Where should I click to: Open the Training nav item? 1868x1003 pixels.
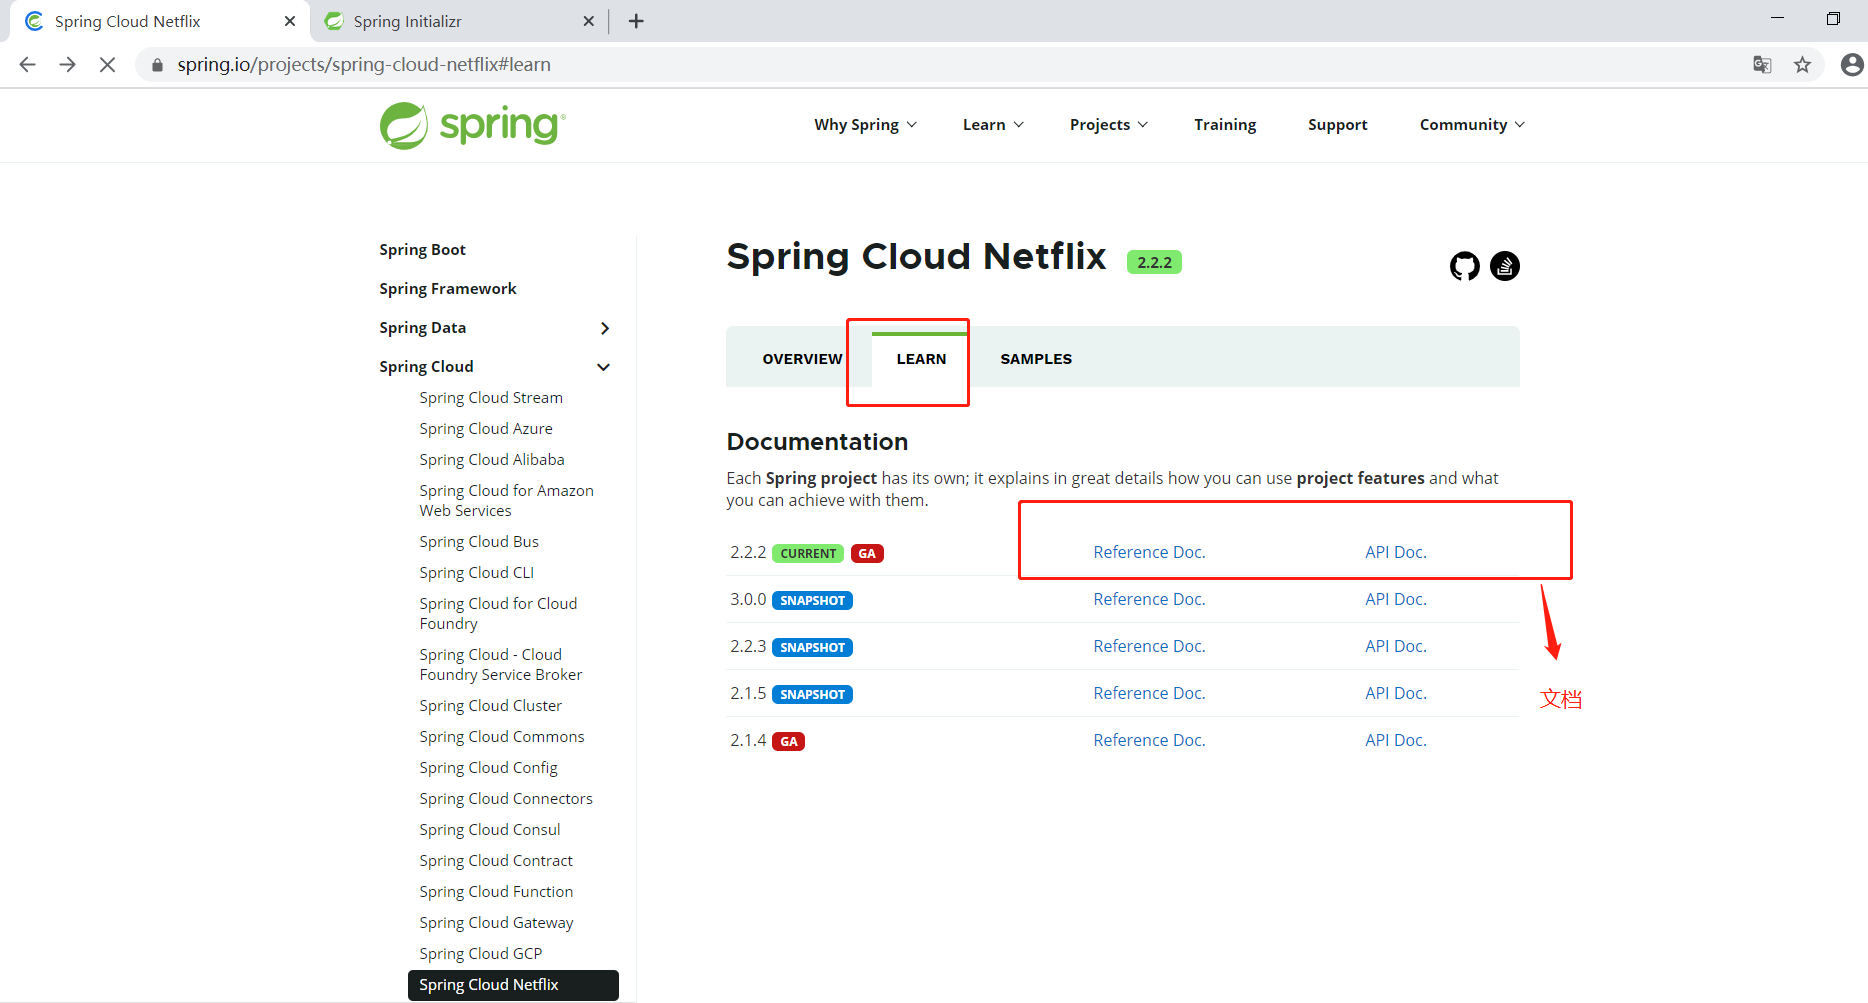(x=1225, y=125)
